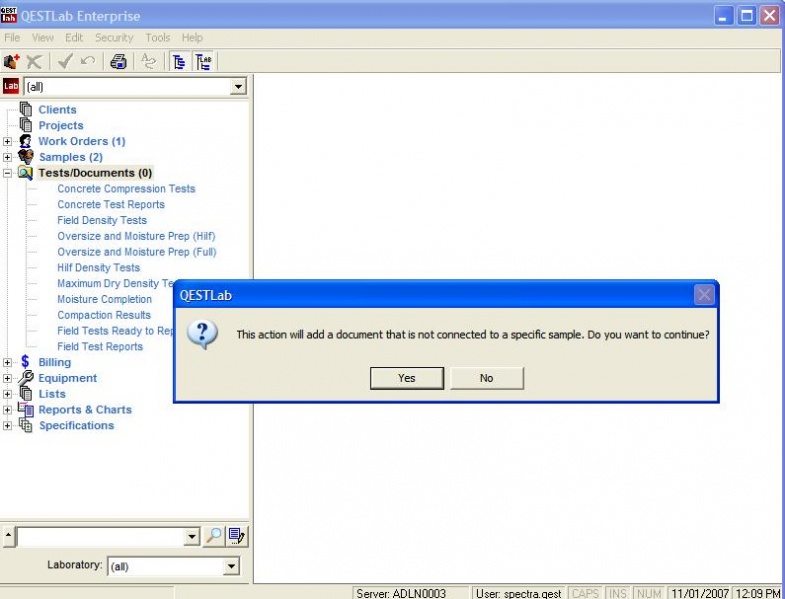Image resolution: width=785 pixels, height=599 pixels.
Task: Click the tree view toolbar icon
Action: tap(180, 61)
